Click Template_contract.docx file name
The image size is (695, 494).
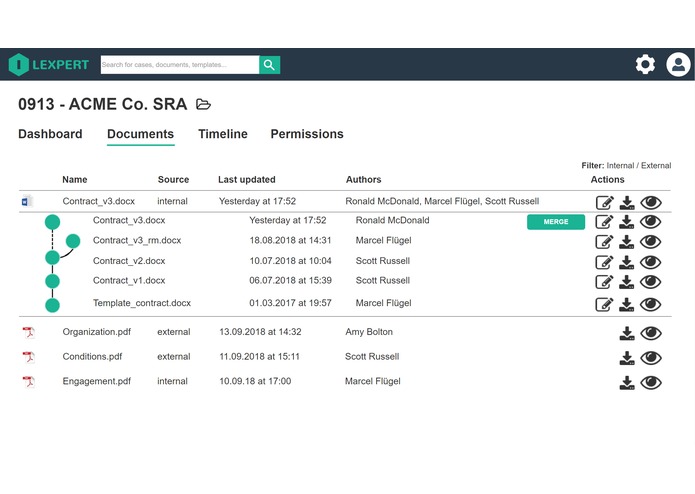[142, 303]
